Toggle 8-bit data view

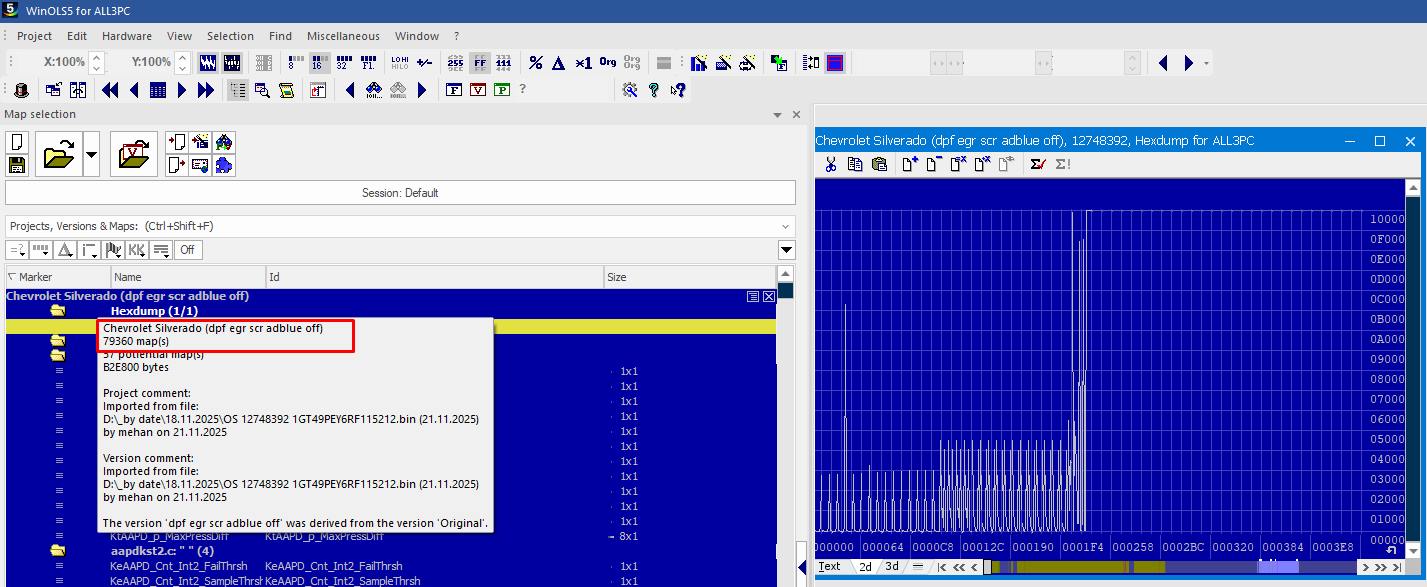(x=296, y=63)
